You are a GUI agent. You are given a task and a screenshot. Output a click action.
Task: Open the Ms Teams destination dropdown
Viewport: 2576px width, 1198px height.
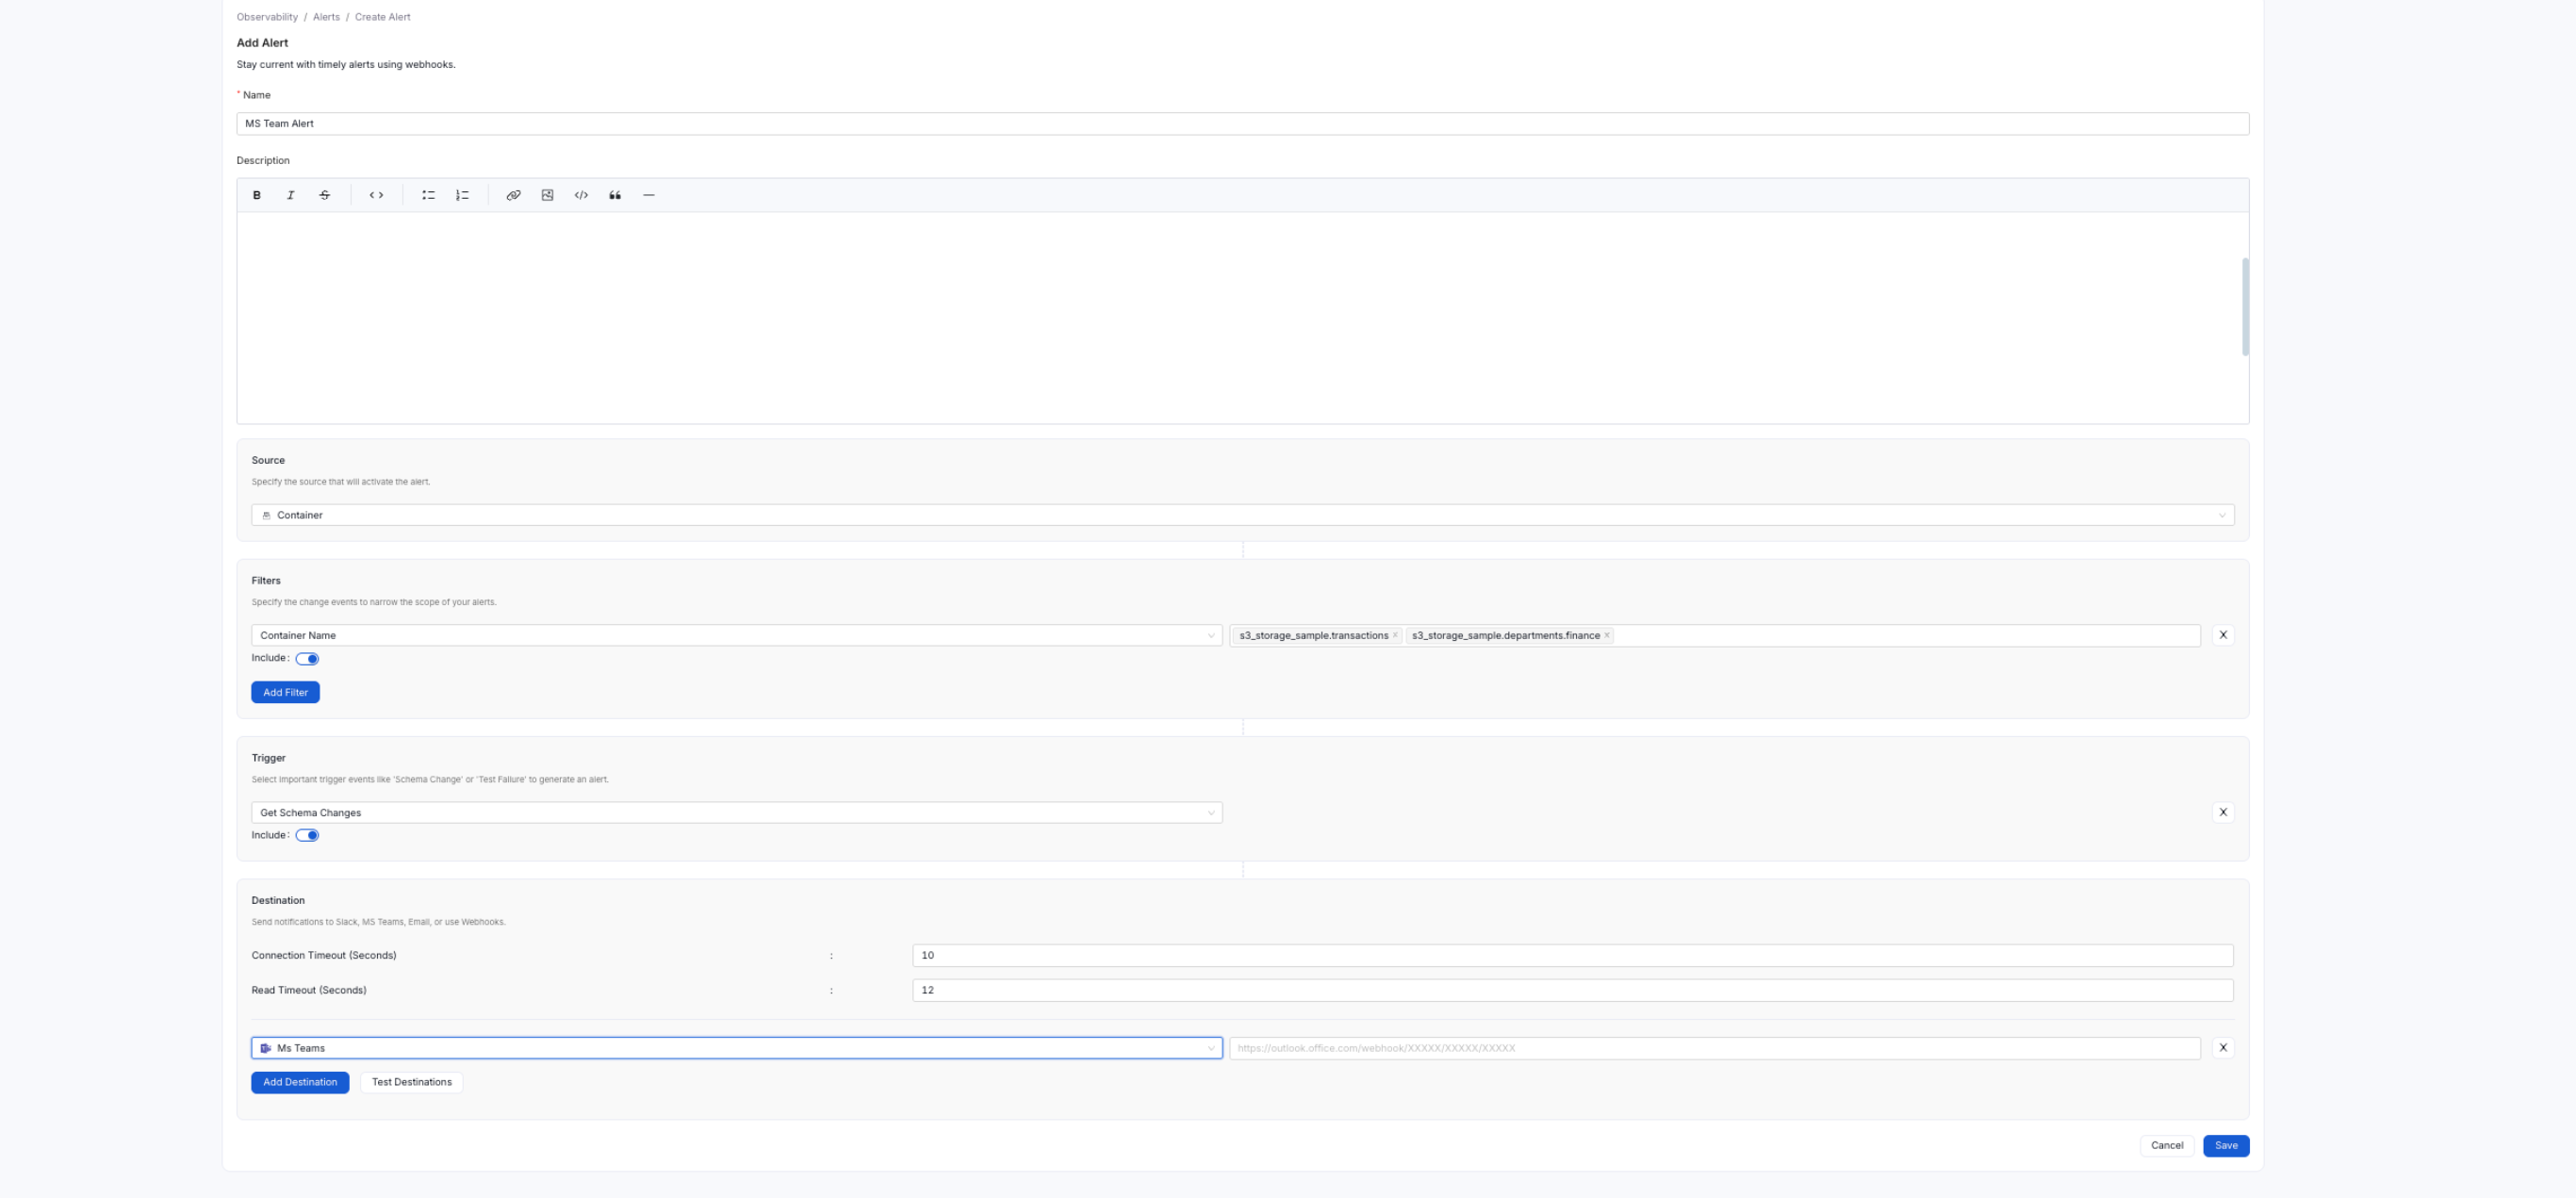[736, 1047]
